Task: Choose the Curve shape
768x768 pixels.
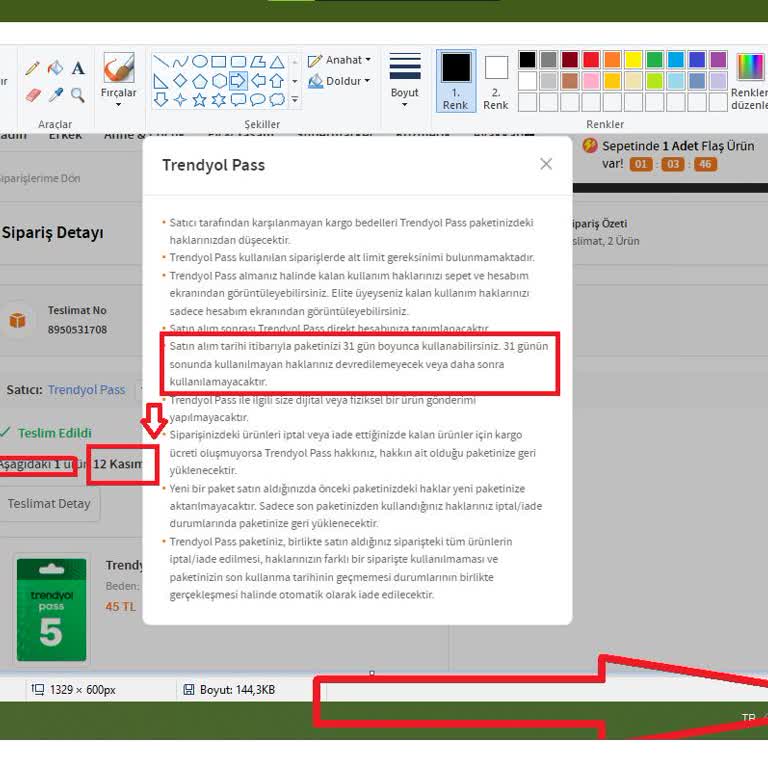Action: pos(180,61)
